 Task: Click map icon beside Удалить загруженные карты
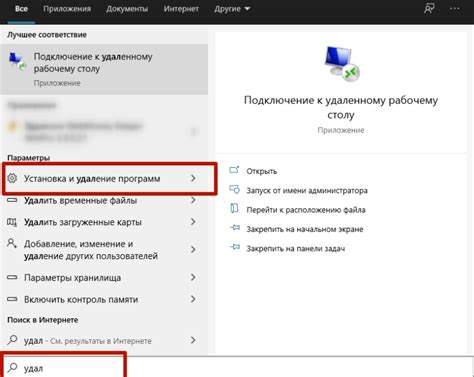tap(12, 222)
